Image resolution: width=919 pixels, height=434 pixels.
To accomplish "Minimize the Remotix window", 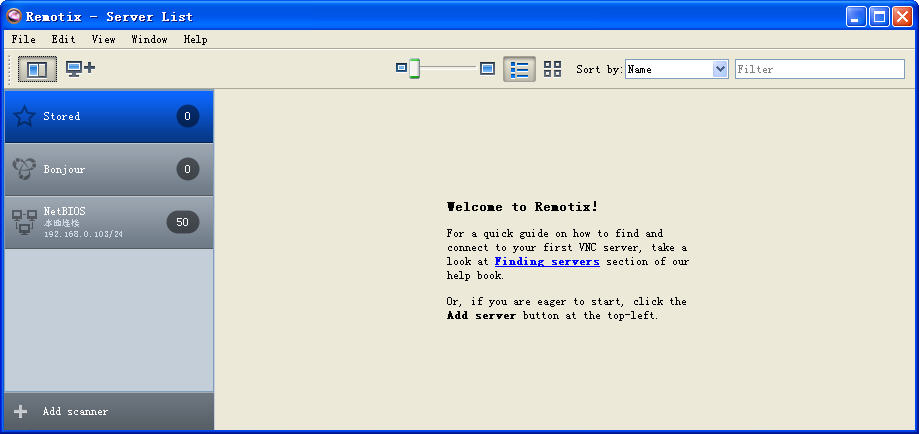I will pyautogui.click(x=856, y=17).
